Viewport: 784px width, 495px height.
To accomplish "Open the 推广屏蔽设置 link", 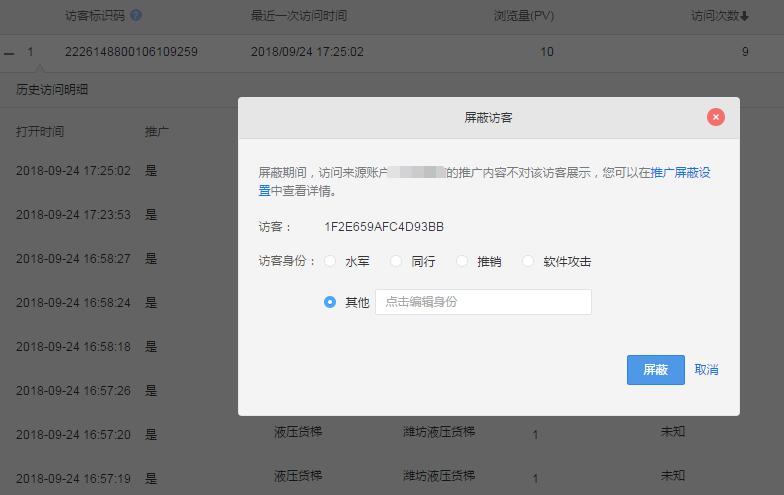I will tap(680, 173).
